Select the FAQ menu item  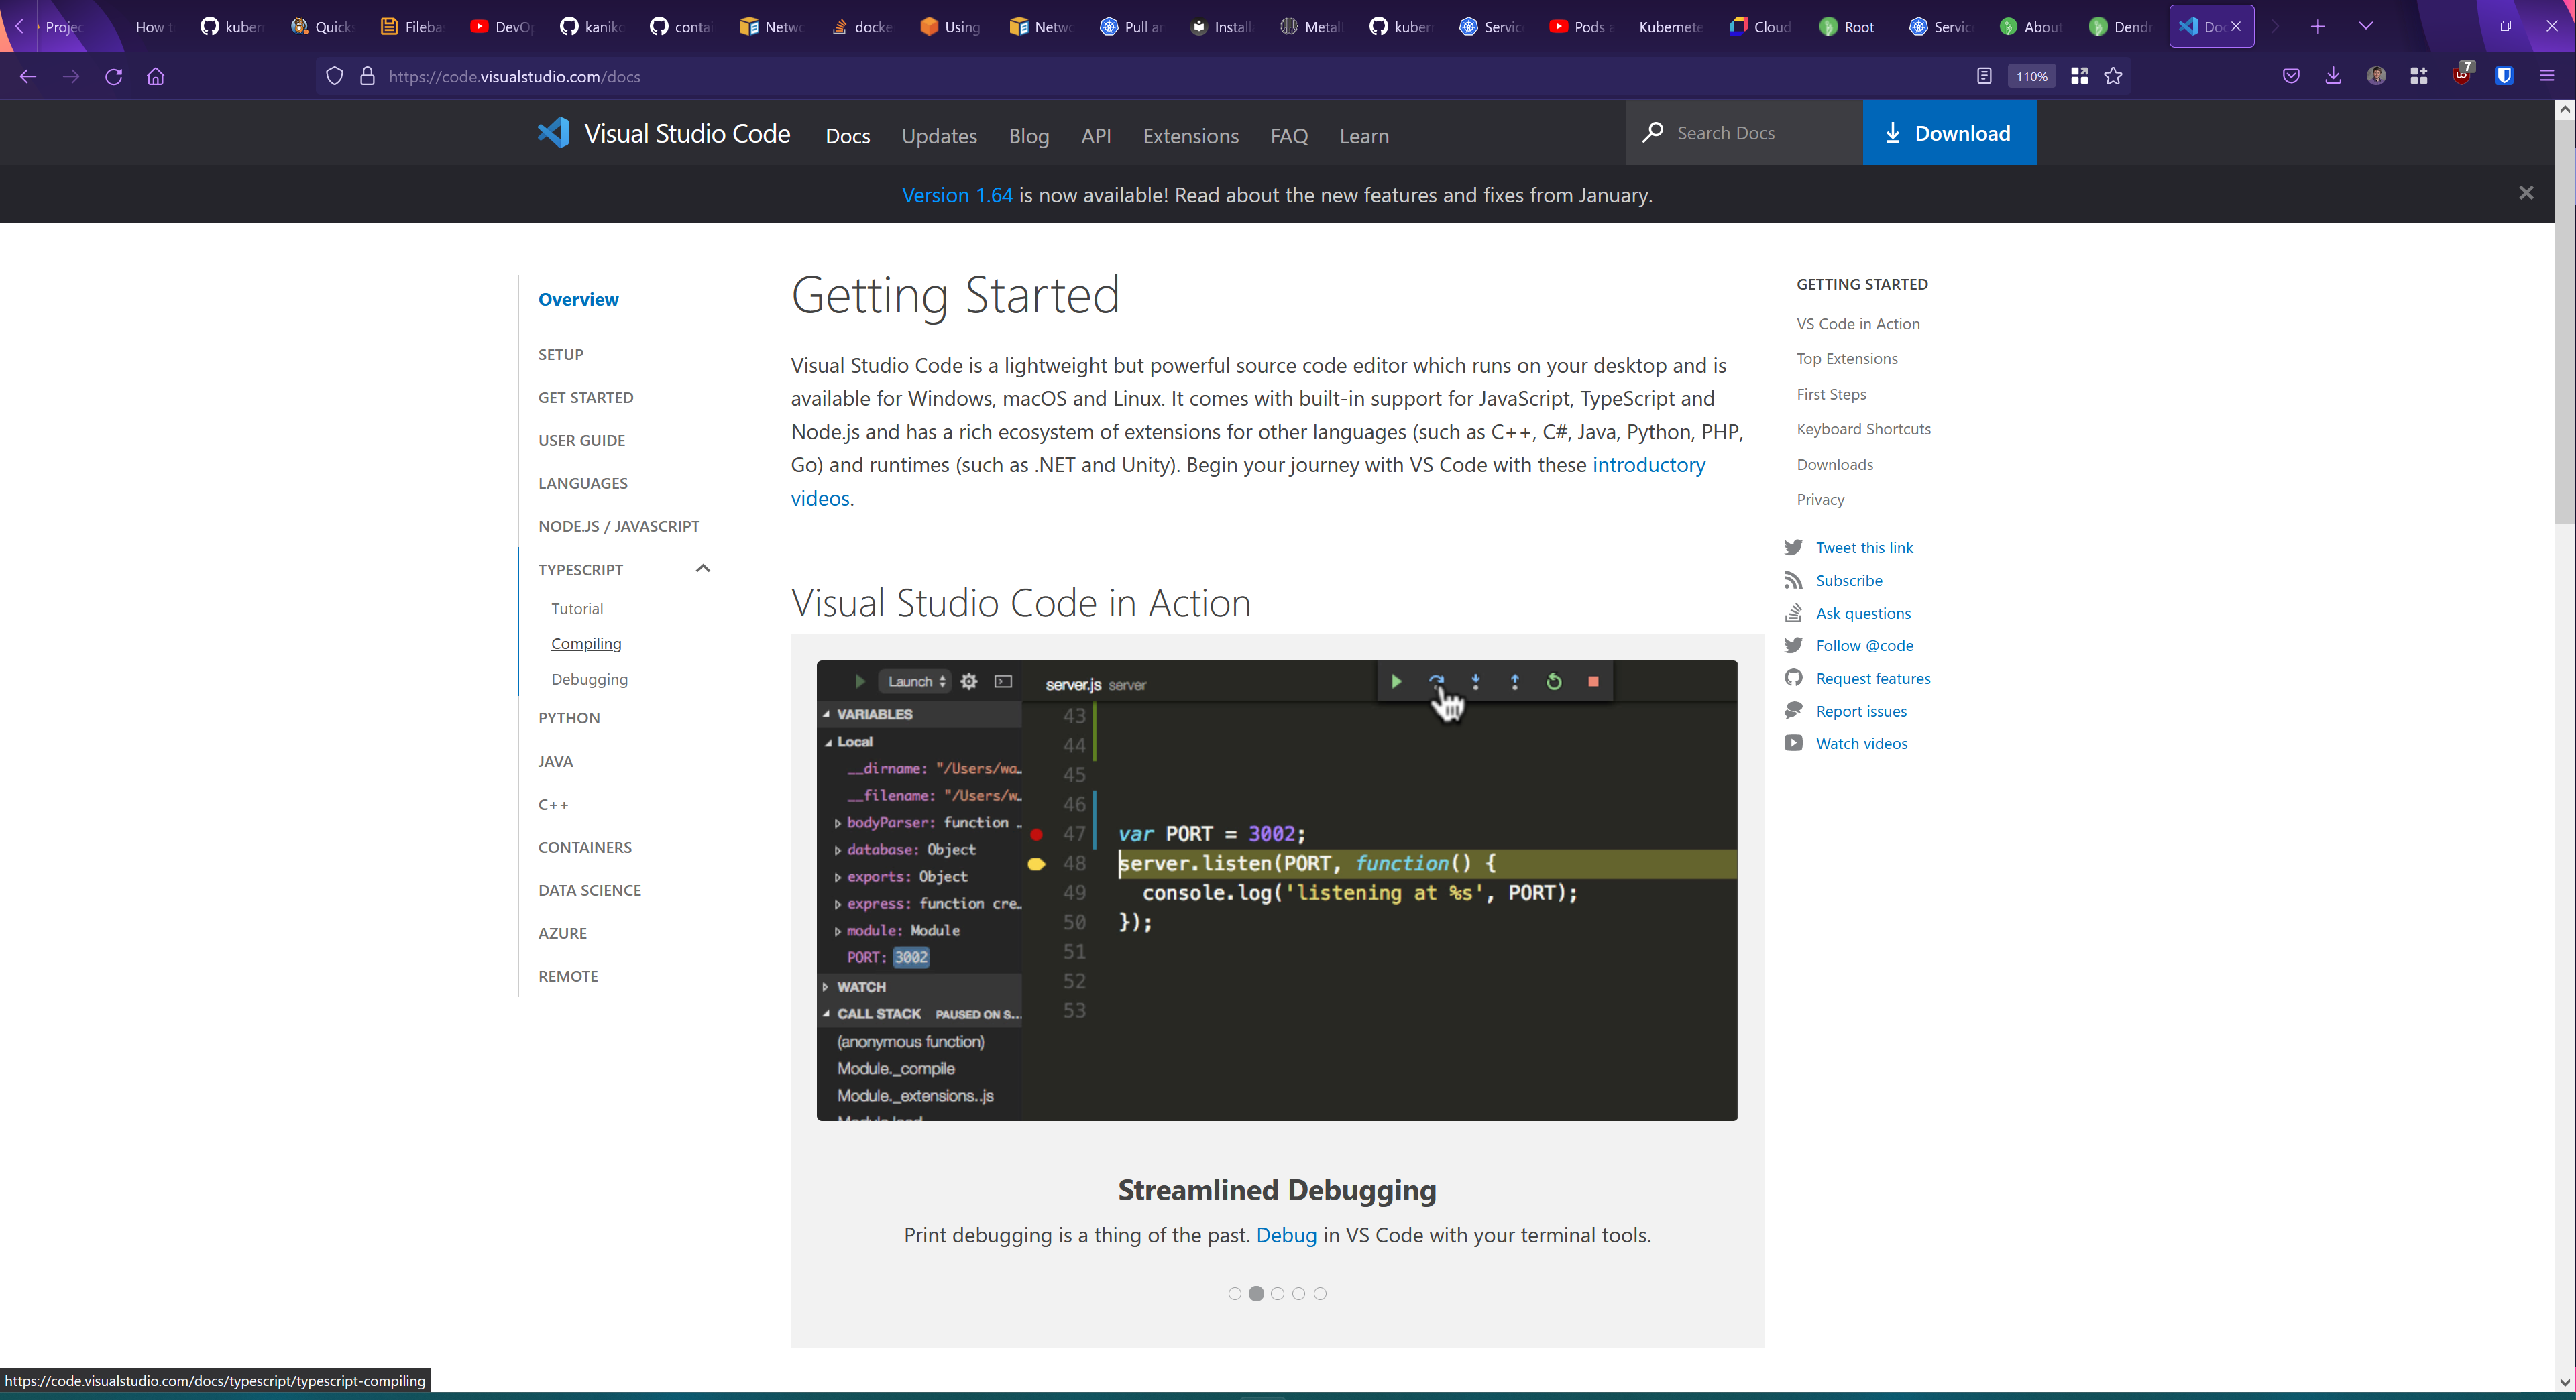pyautogui.click(x=1289, y=136)
